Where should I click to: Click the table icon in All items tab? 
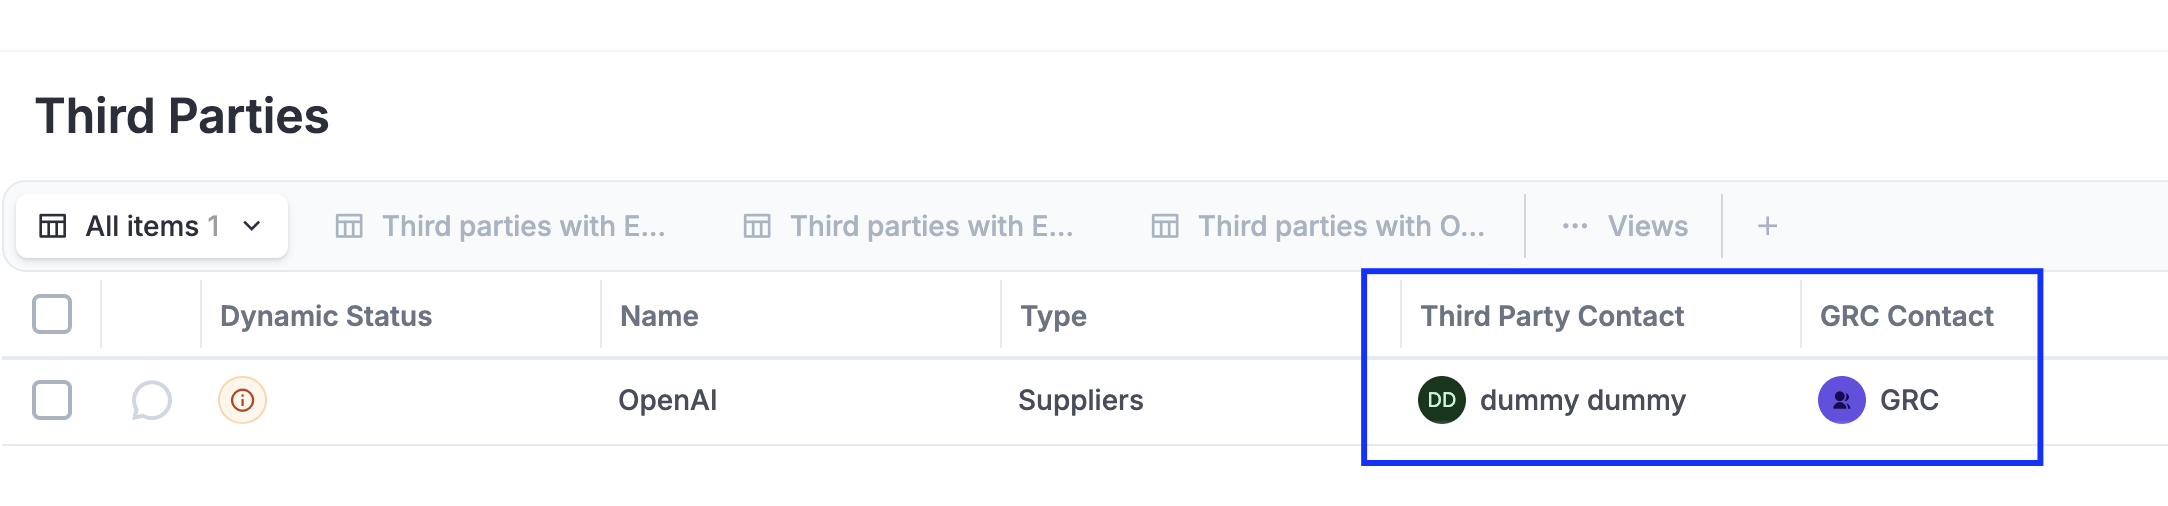pos(53,226)
